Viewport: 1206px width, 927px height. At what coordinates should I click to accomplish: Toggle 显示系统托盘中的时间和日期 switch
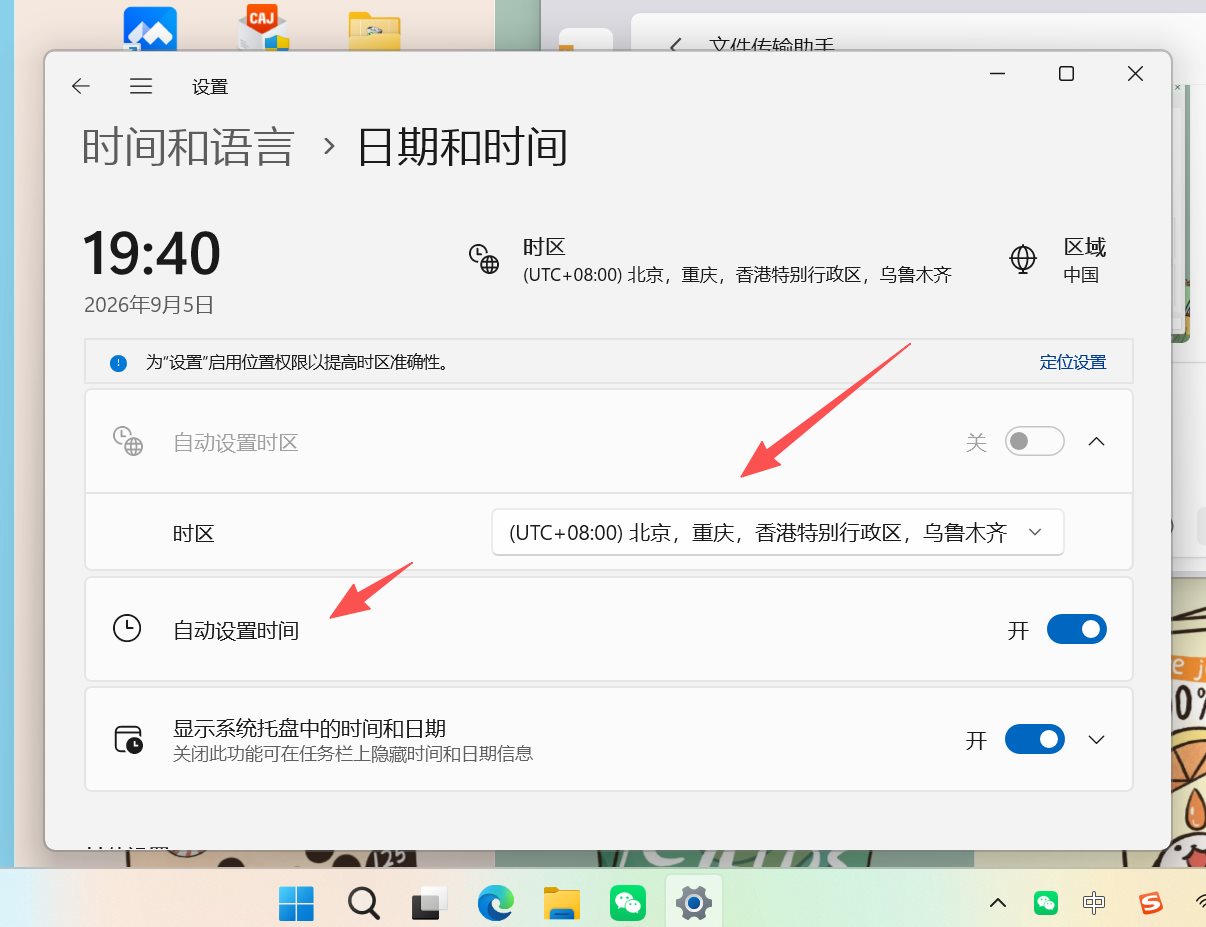point(1035,739)
